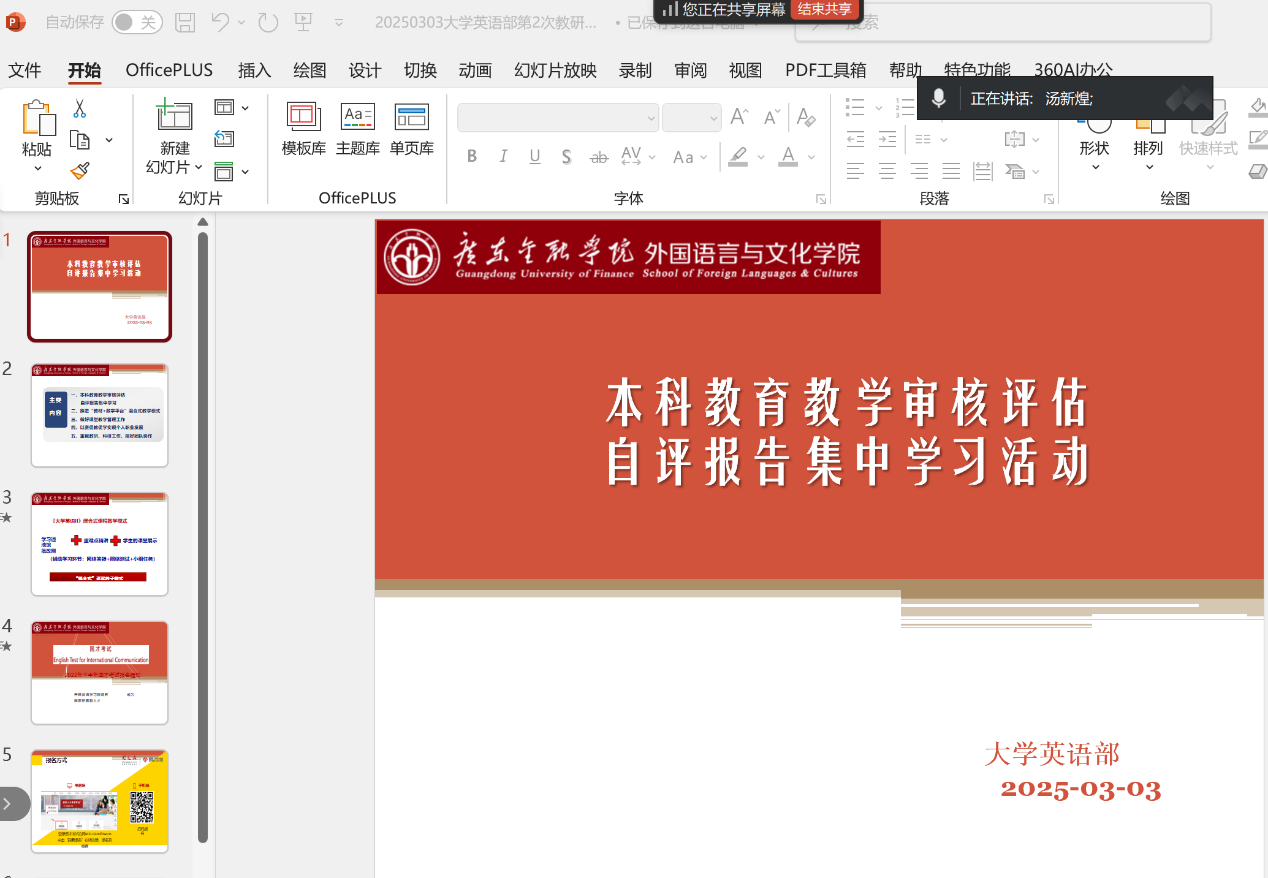
Task: Click 结束共享 to stop sharing
Action: click(824, 9)
